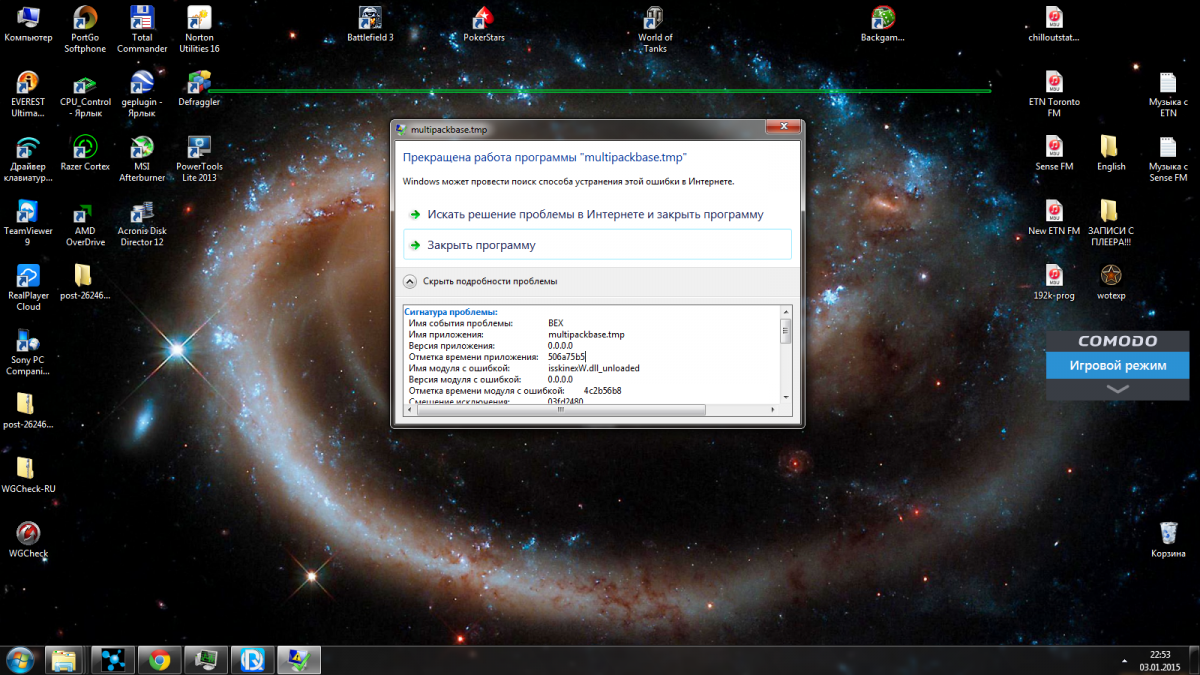Toggle COMODO Игровой режим button
The height and width of the screenshot is (675, 1200).
[1118, 365]
